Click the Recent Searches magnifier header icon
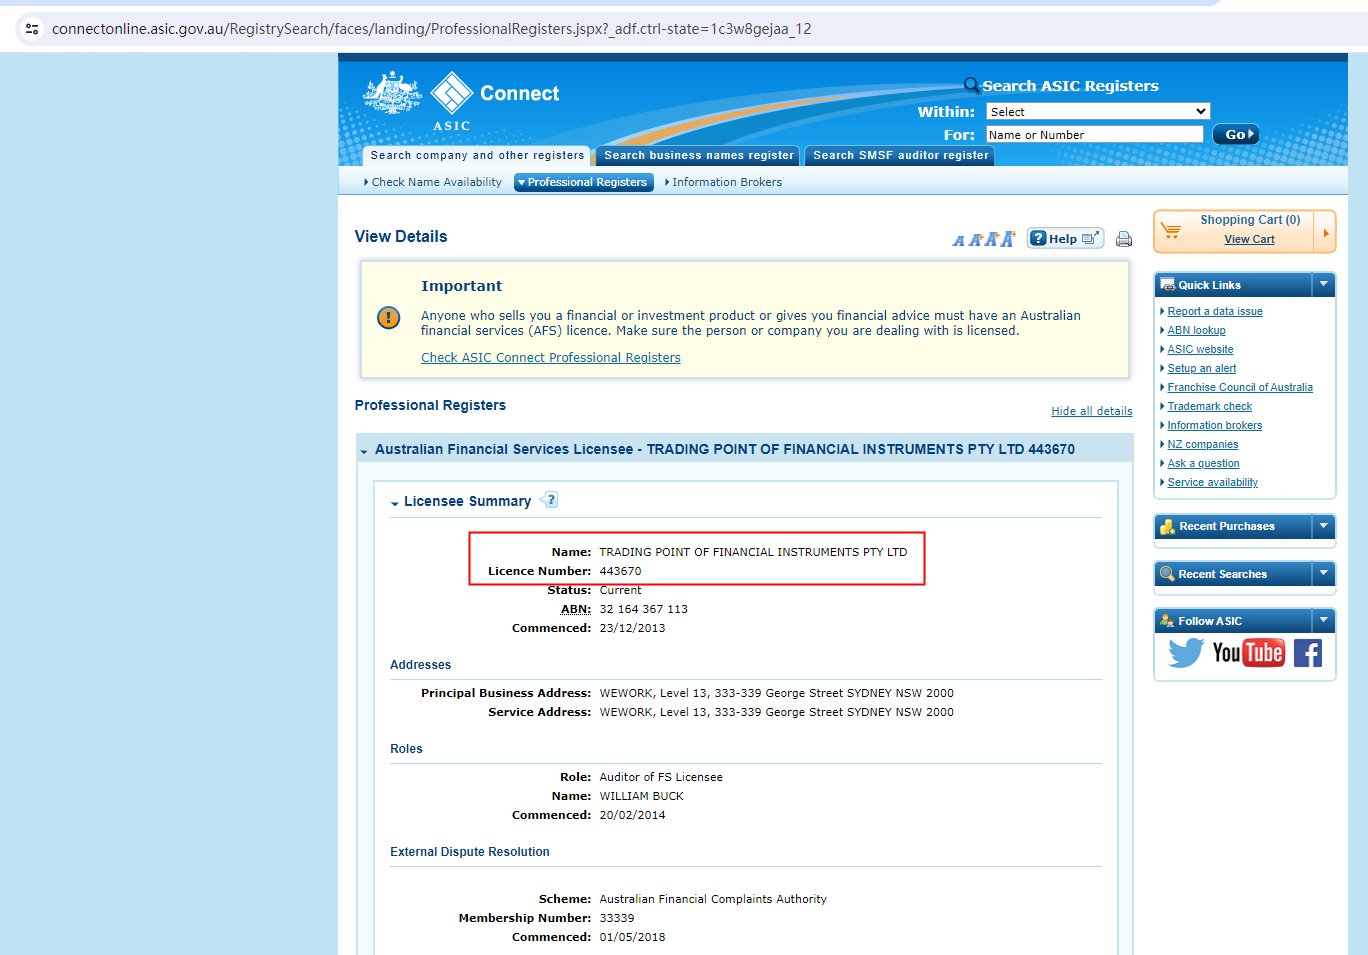 (x=1167, y=574)
